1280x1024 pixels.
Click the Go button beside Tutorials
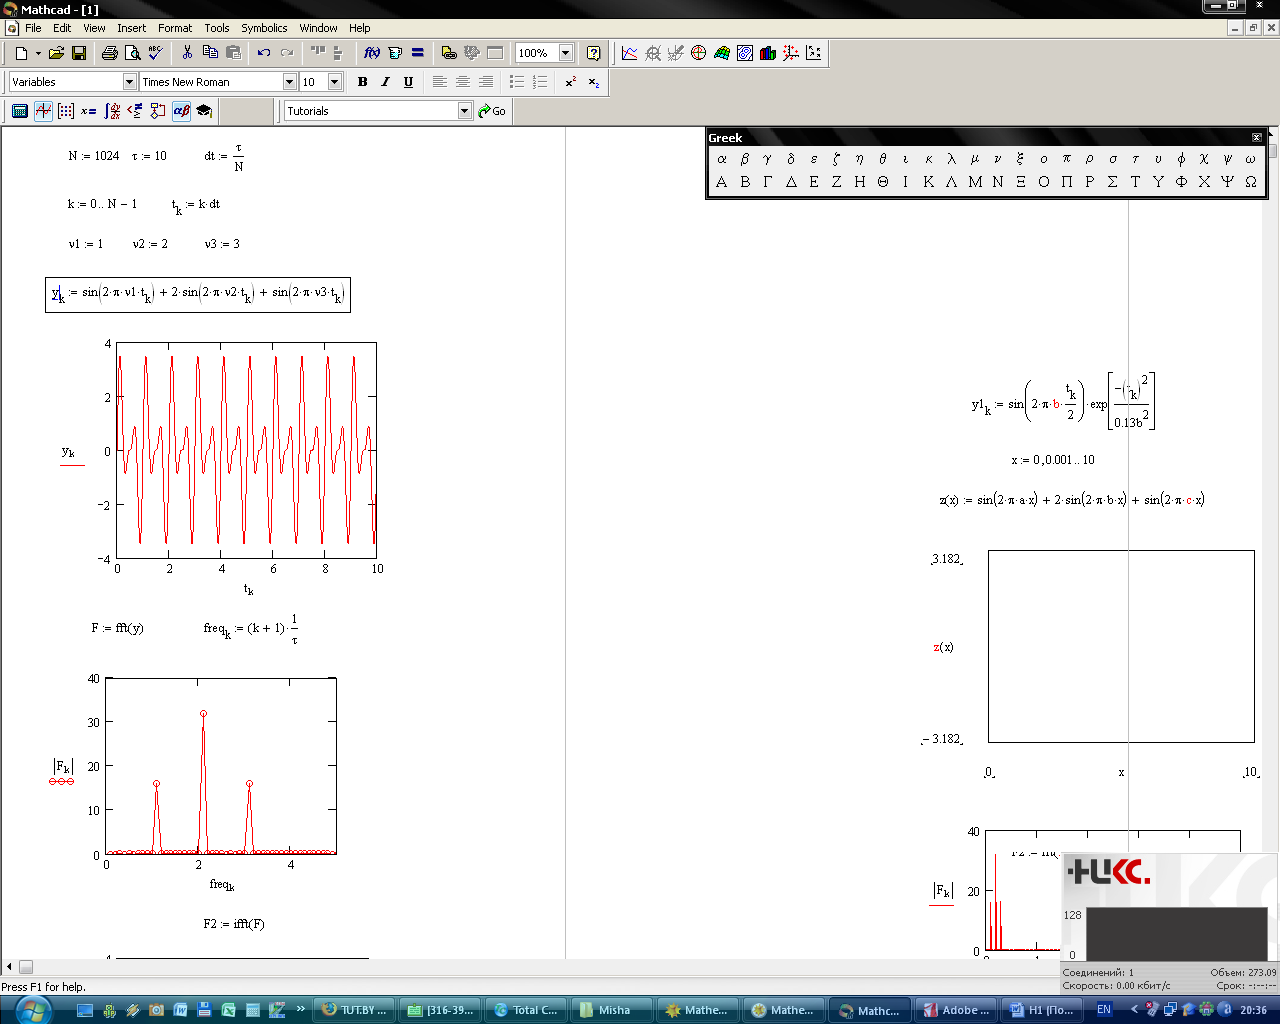tap(492, 111)
